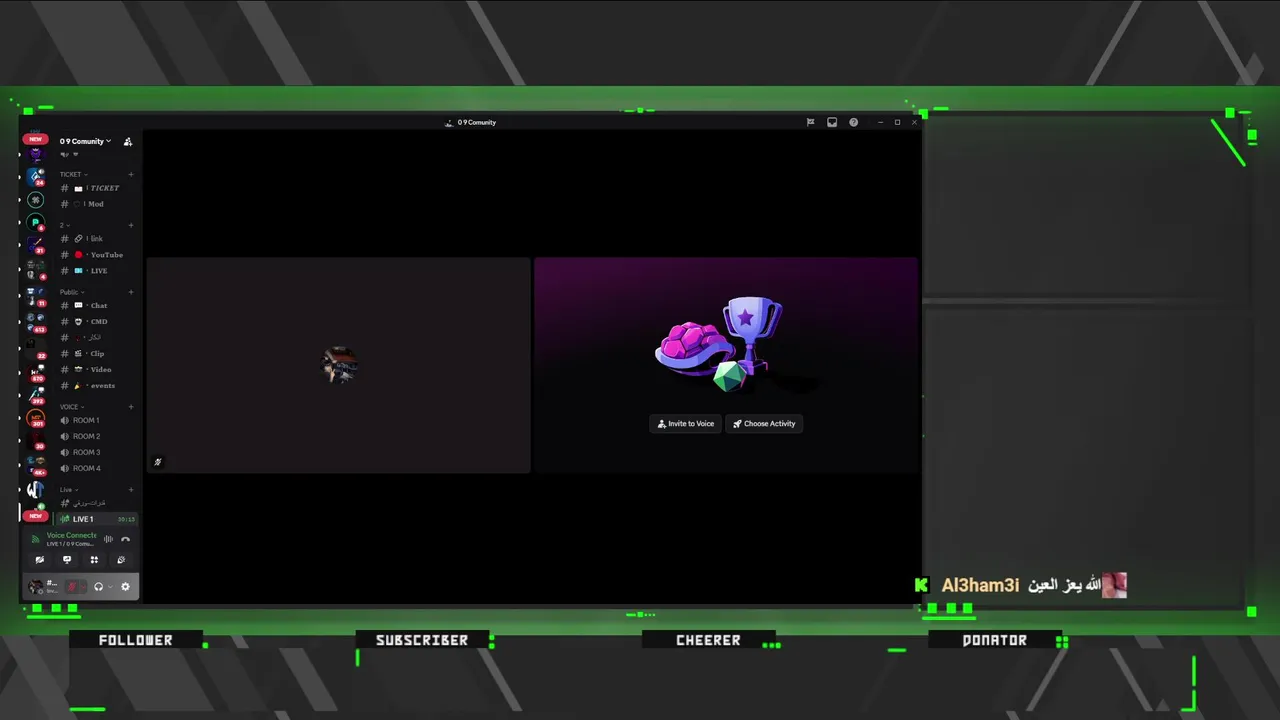This screenshot has height=720, width=1280.
Task: Open the WT server icon
Action: [x=36, y=490]
